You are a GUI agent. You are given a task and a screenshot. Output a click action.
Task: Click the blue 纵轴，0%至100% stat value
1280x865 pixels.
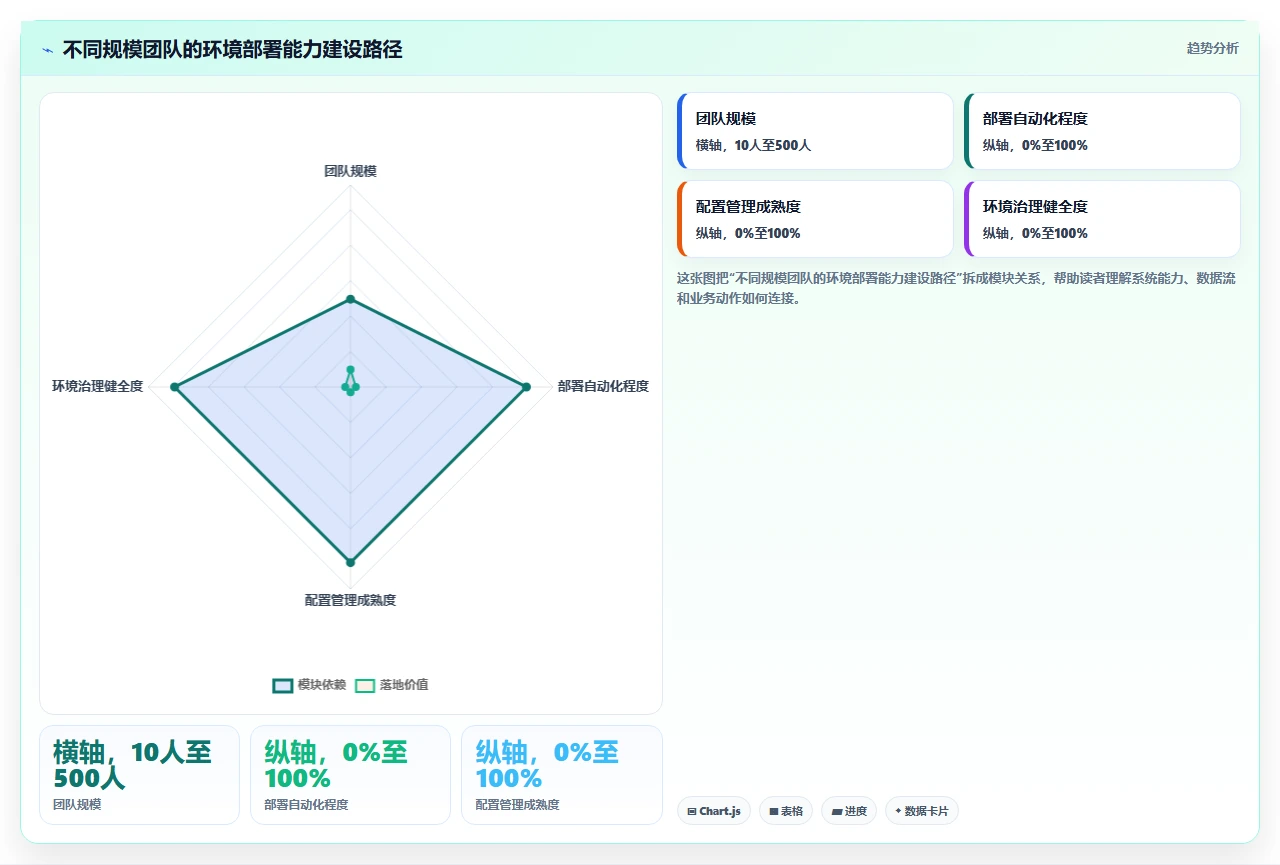click(547, 765)
